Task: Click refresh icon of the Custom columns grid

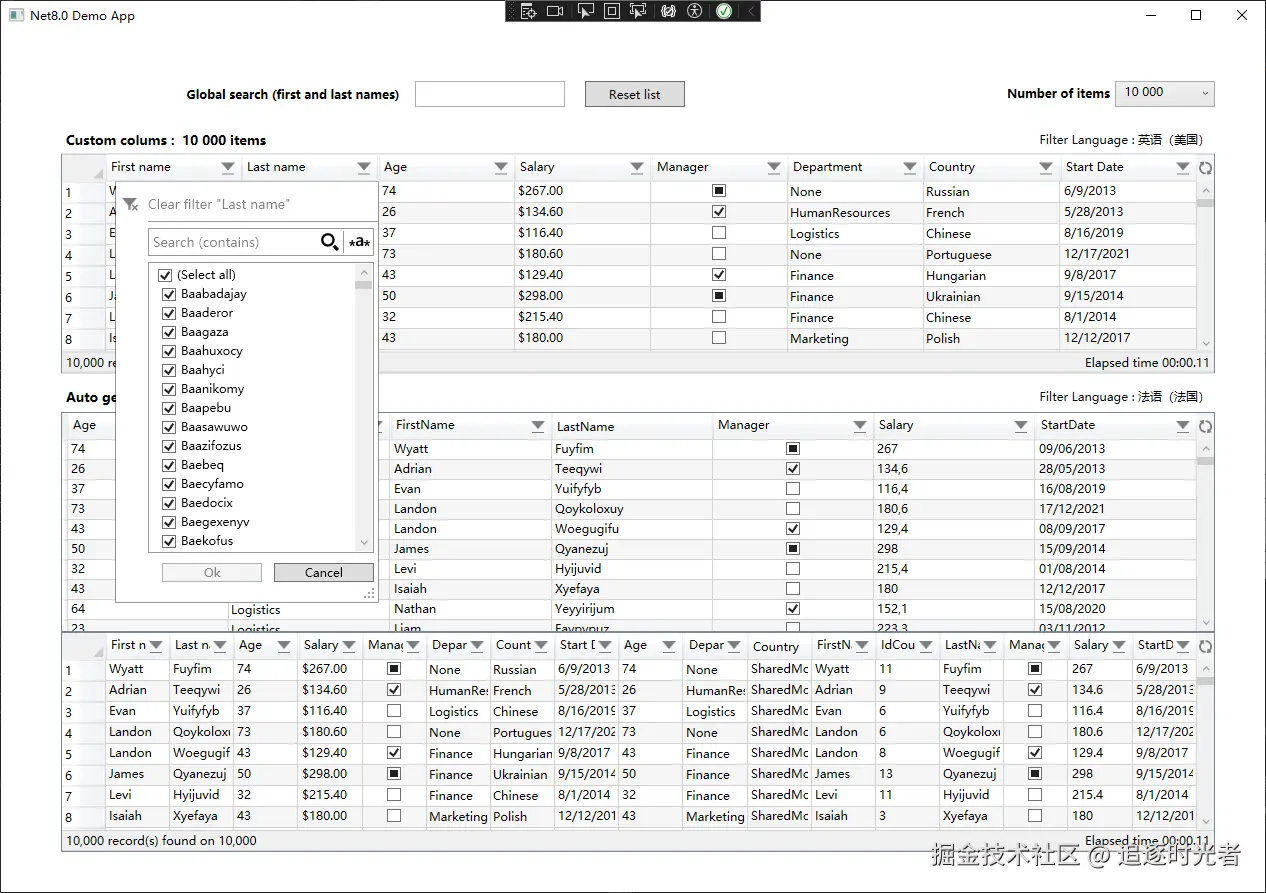Action: tap(1206, 168)
